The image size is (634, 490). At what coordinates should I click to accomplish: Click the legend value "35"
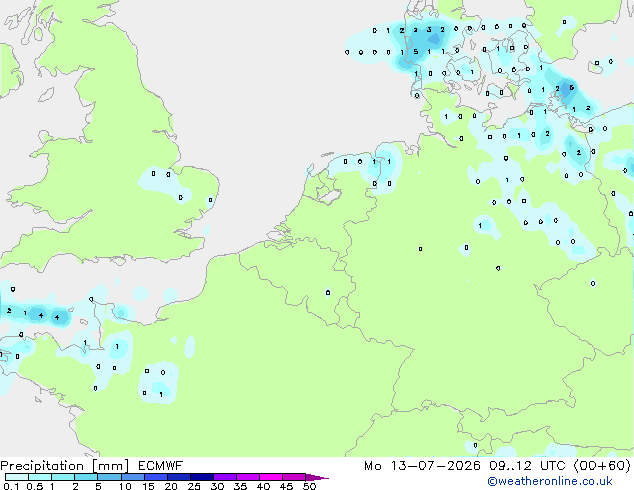point(240,486)
